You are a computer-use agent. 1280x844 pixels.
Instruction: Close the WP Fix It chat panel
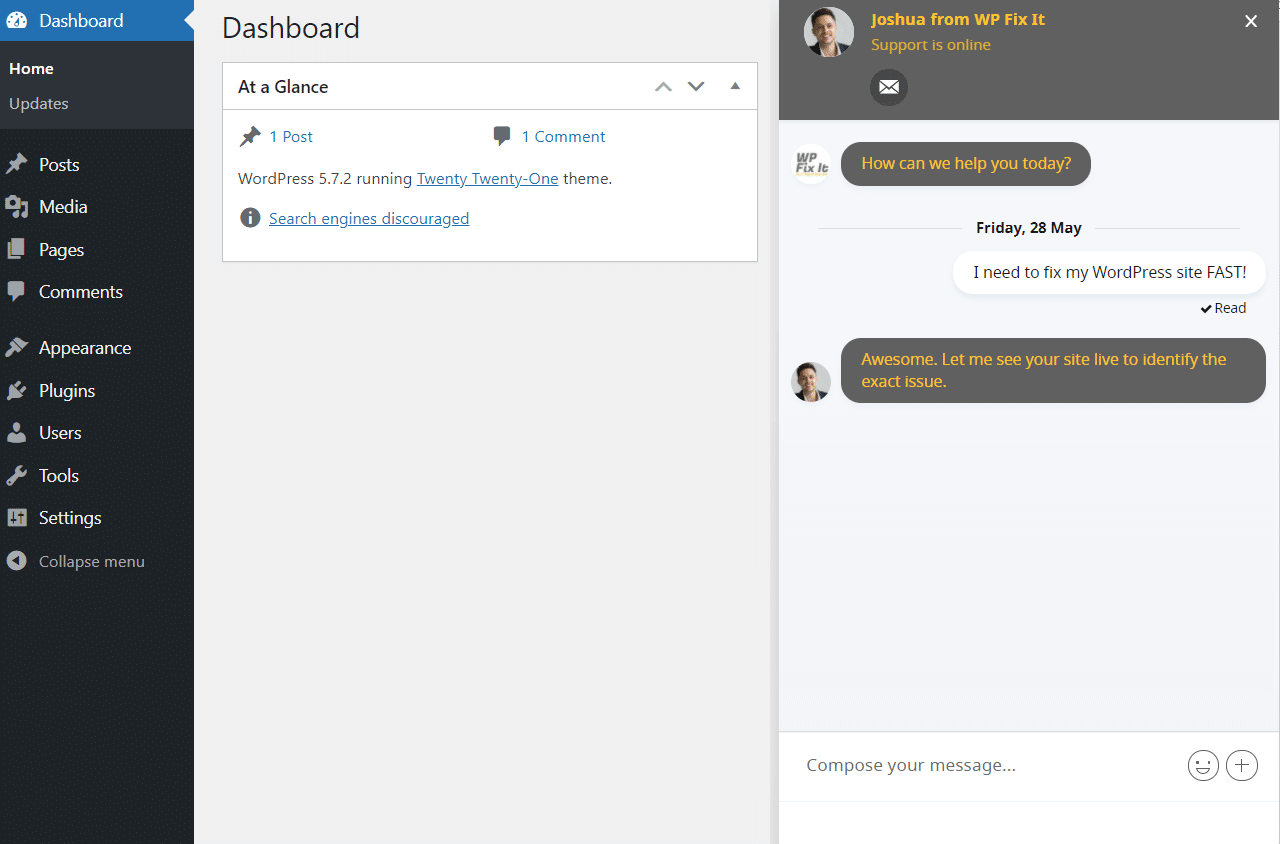1251,21
